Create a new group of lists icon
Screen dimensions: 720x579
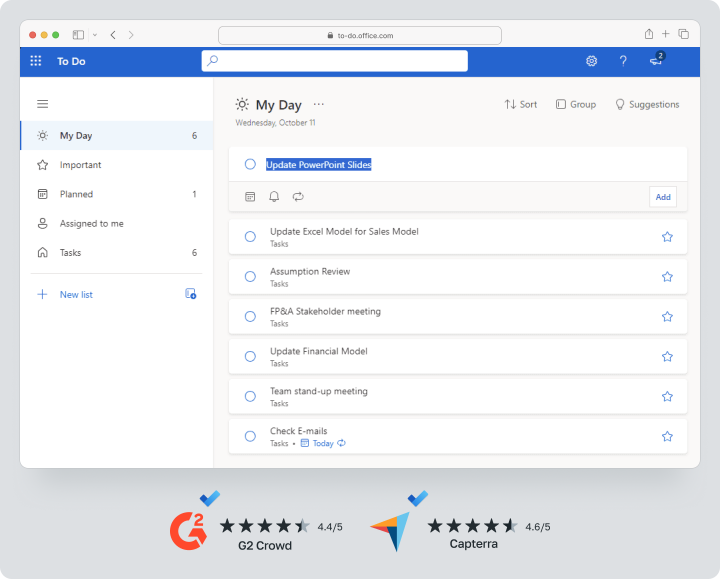pos(190,294)
